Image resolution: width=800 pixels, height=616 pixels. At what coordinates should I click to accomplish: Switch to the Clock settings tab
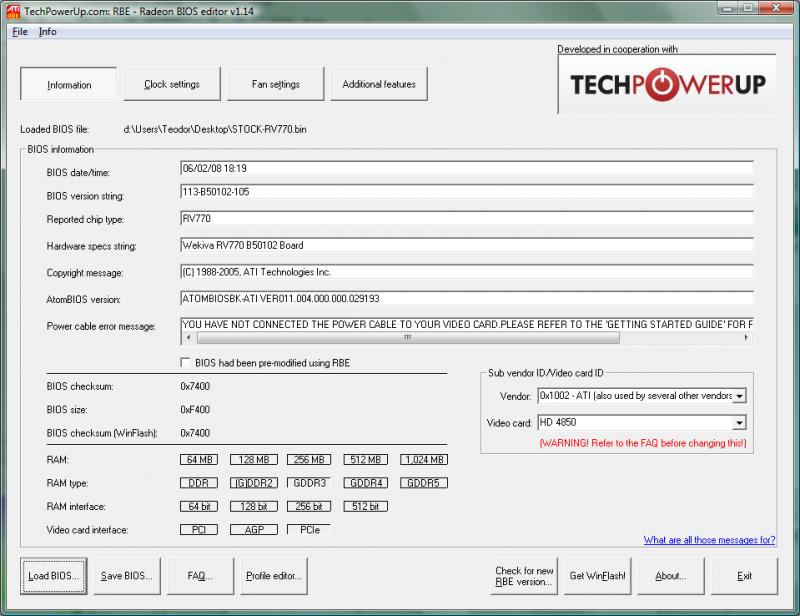[172, 84]
